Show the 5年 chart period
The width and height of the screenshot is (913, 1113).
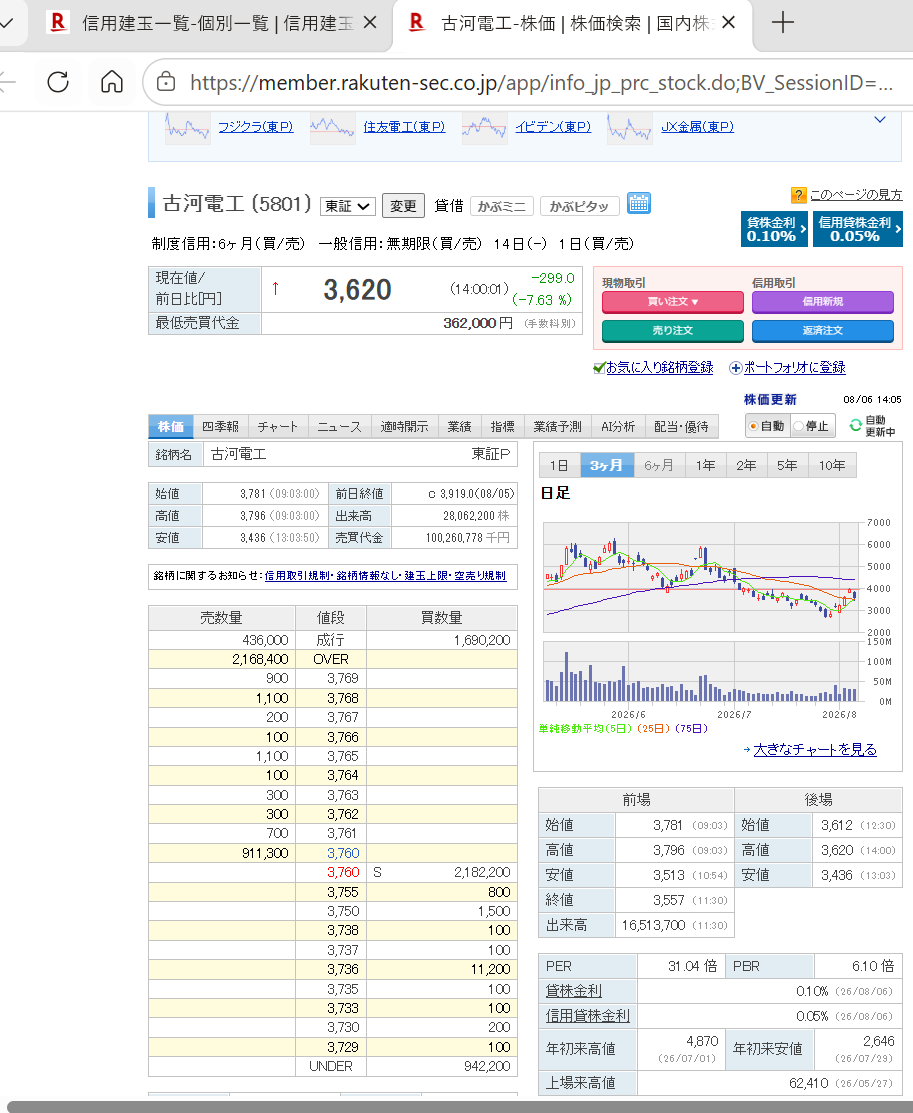[x=787, y=466]
